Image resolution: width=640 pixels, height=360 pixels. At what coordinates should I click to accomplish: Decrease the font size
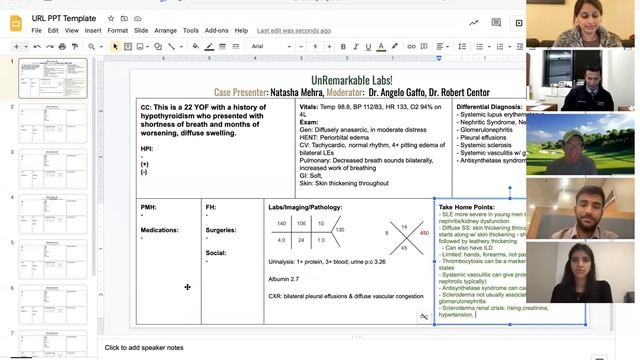coord(301,47)
